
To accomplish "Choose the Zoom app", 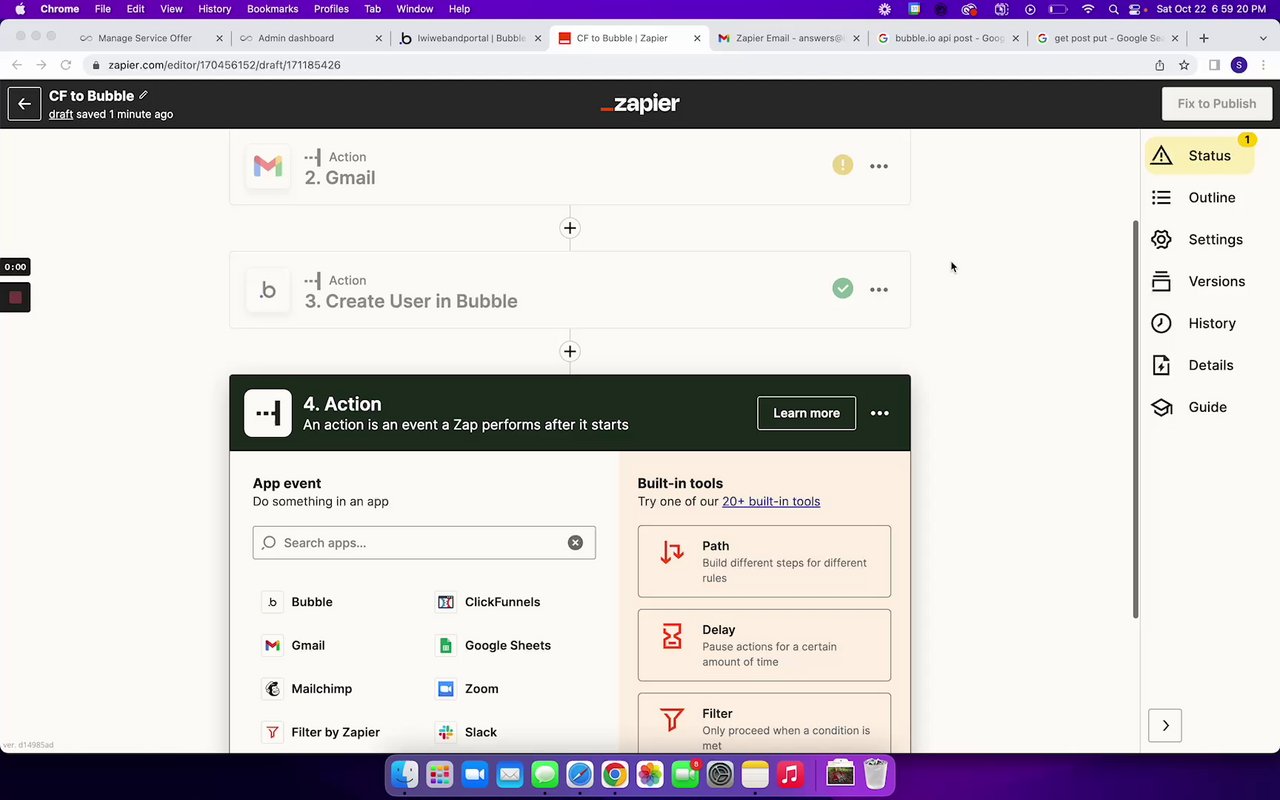I will click(x=468, y=689).
